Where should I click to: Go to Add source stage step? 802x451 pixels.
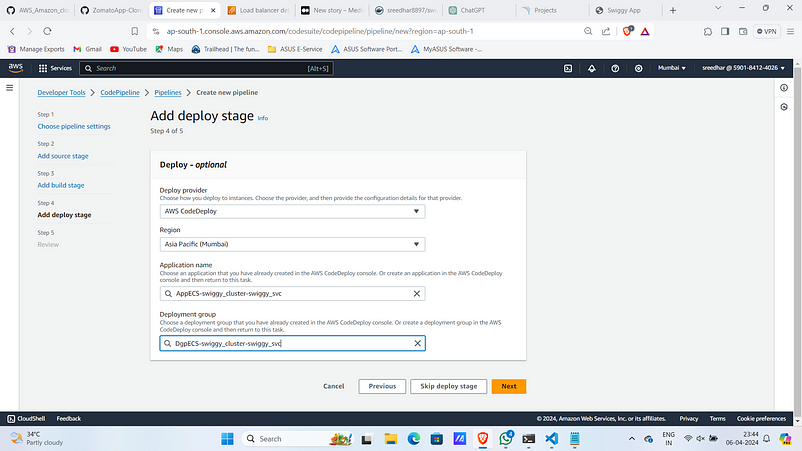coord(63,156)
